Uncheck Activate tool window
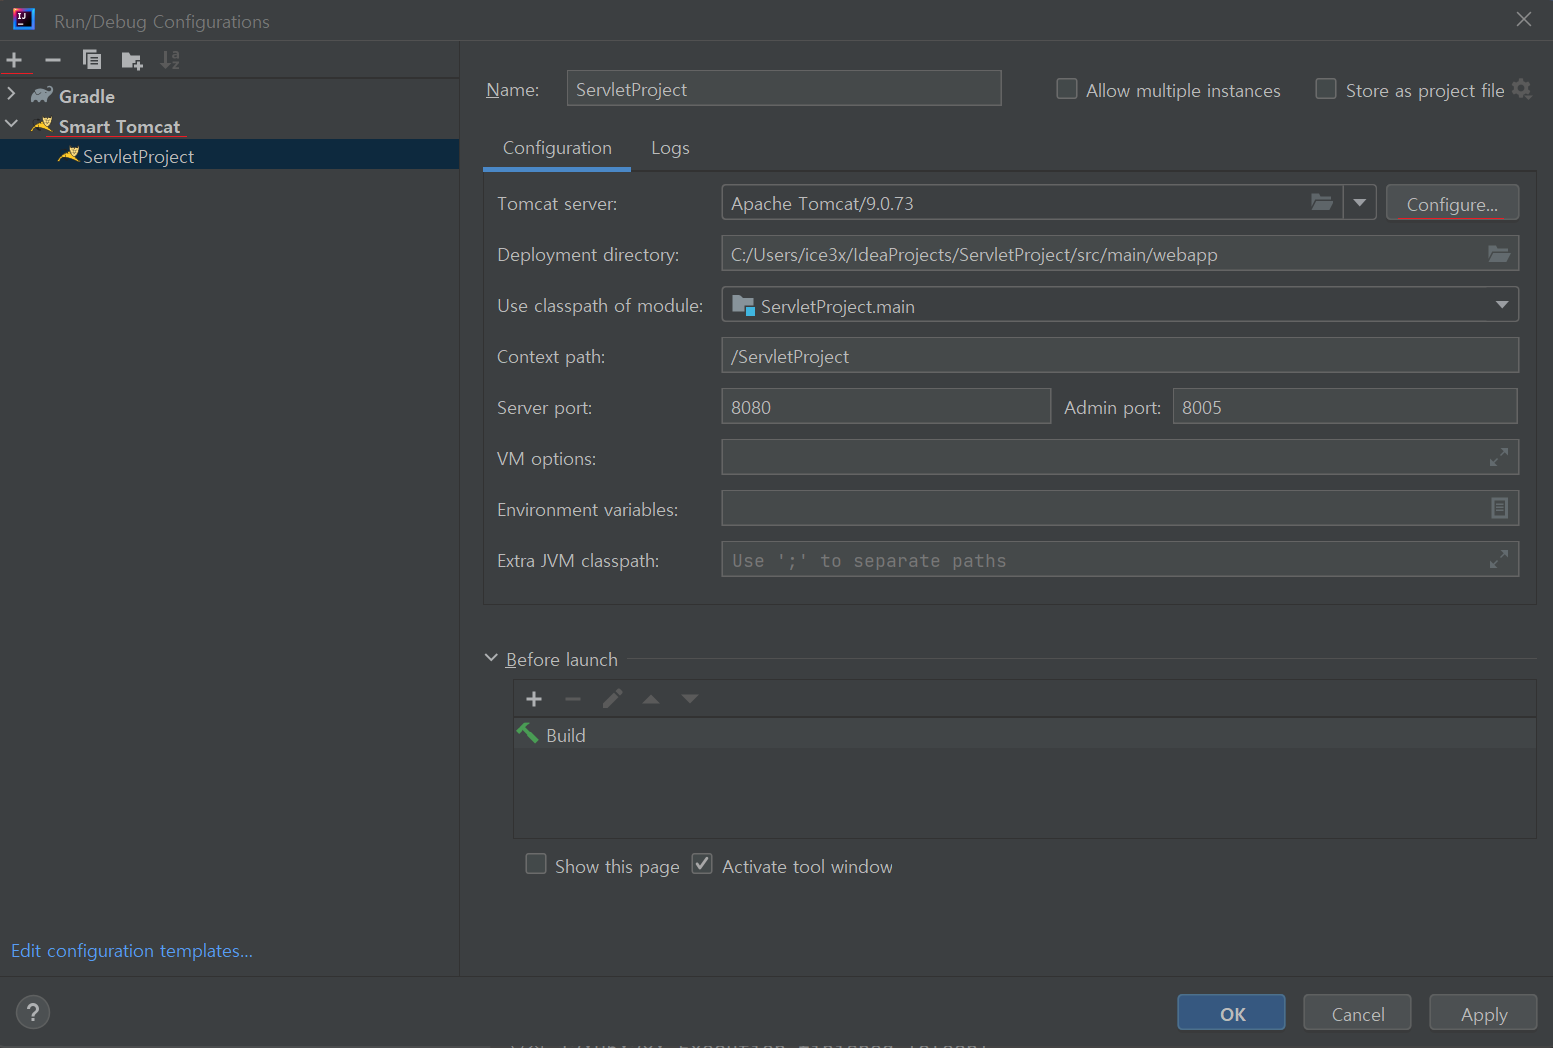 (x=702, y=864)
